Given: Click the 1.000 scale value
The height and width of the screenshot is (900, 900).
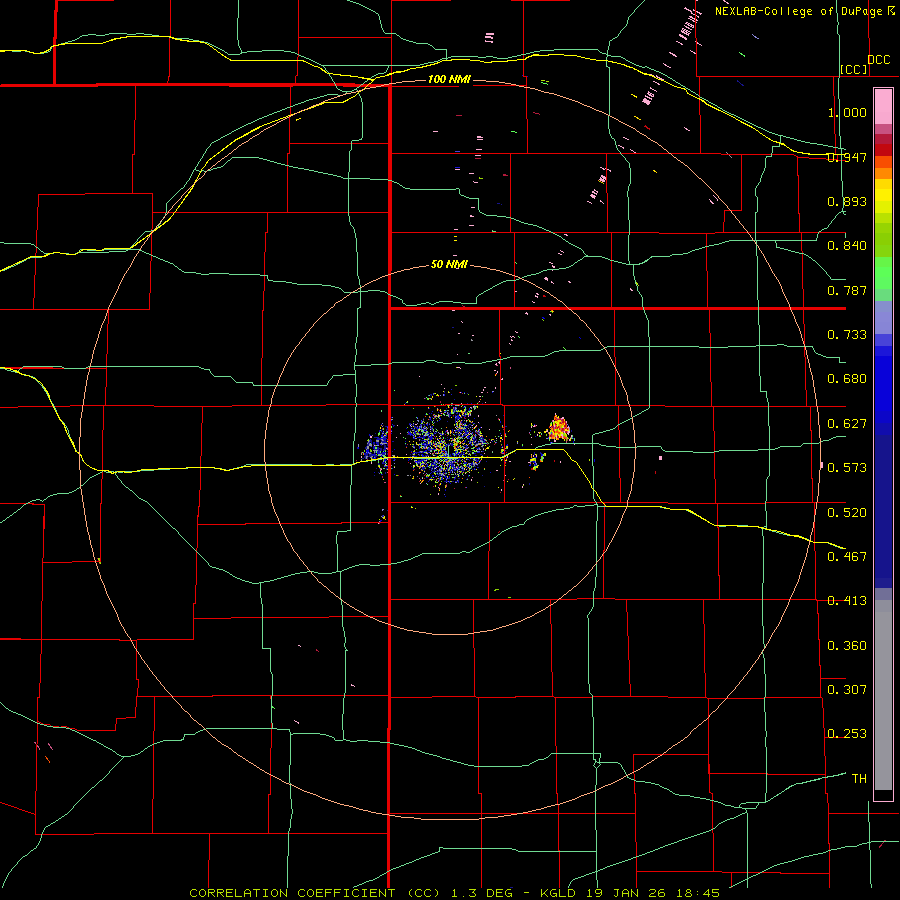Looking at the screenshot, I should pos(847,112).
